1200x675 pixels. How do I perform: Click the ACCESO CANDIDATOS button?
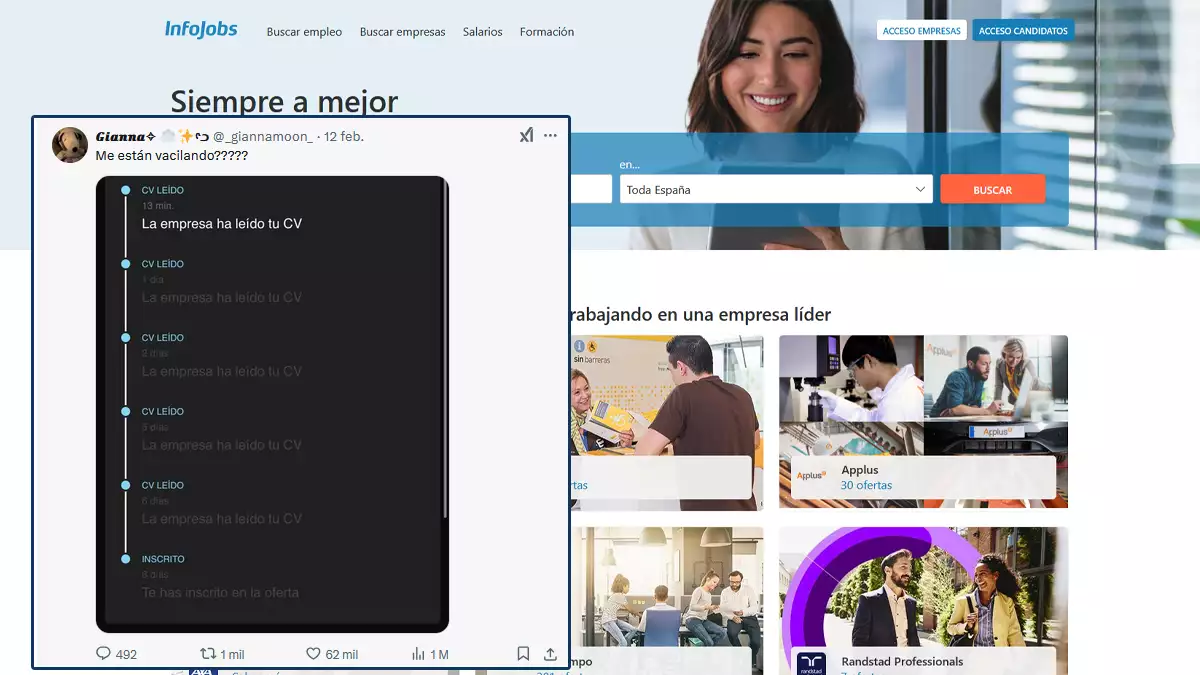click(1023, 31)
